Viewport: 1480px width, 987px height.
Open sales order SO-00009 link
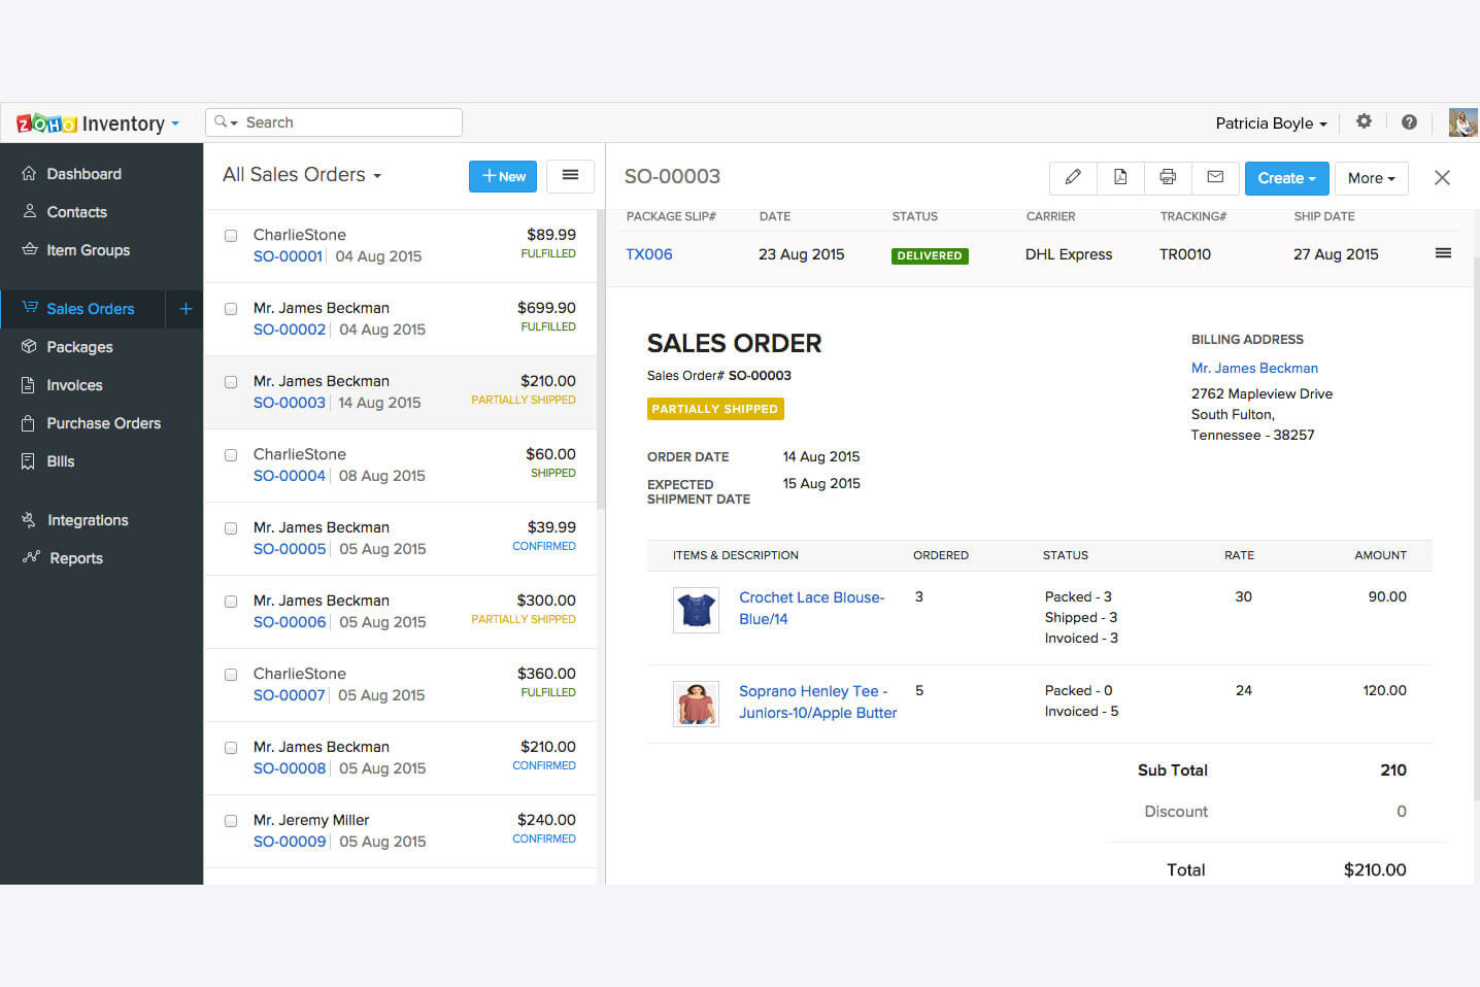pos(290,841)
